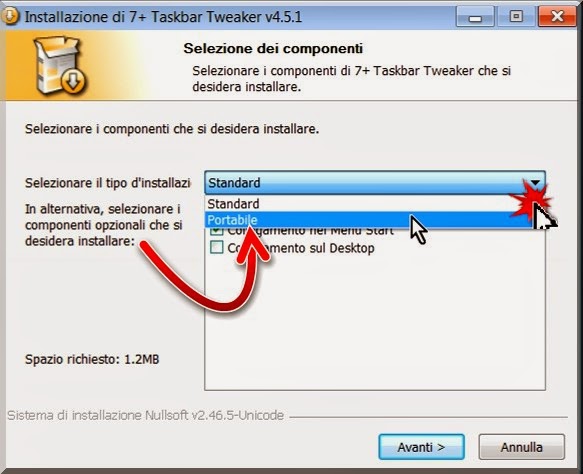583x474 pixels.
Task: Close the installer with the red X
Action: (557, 17)
